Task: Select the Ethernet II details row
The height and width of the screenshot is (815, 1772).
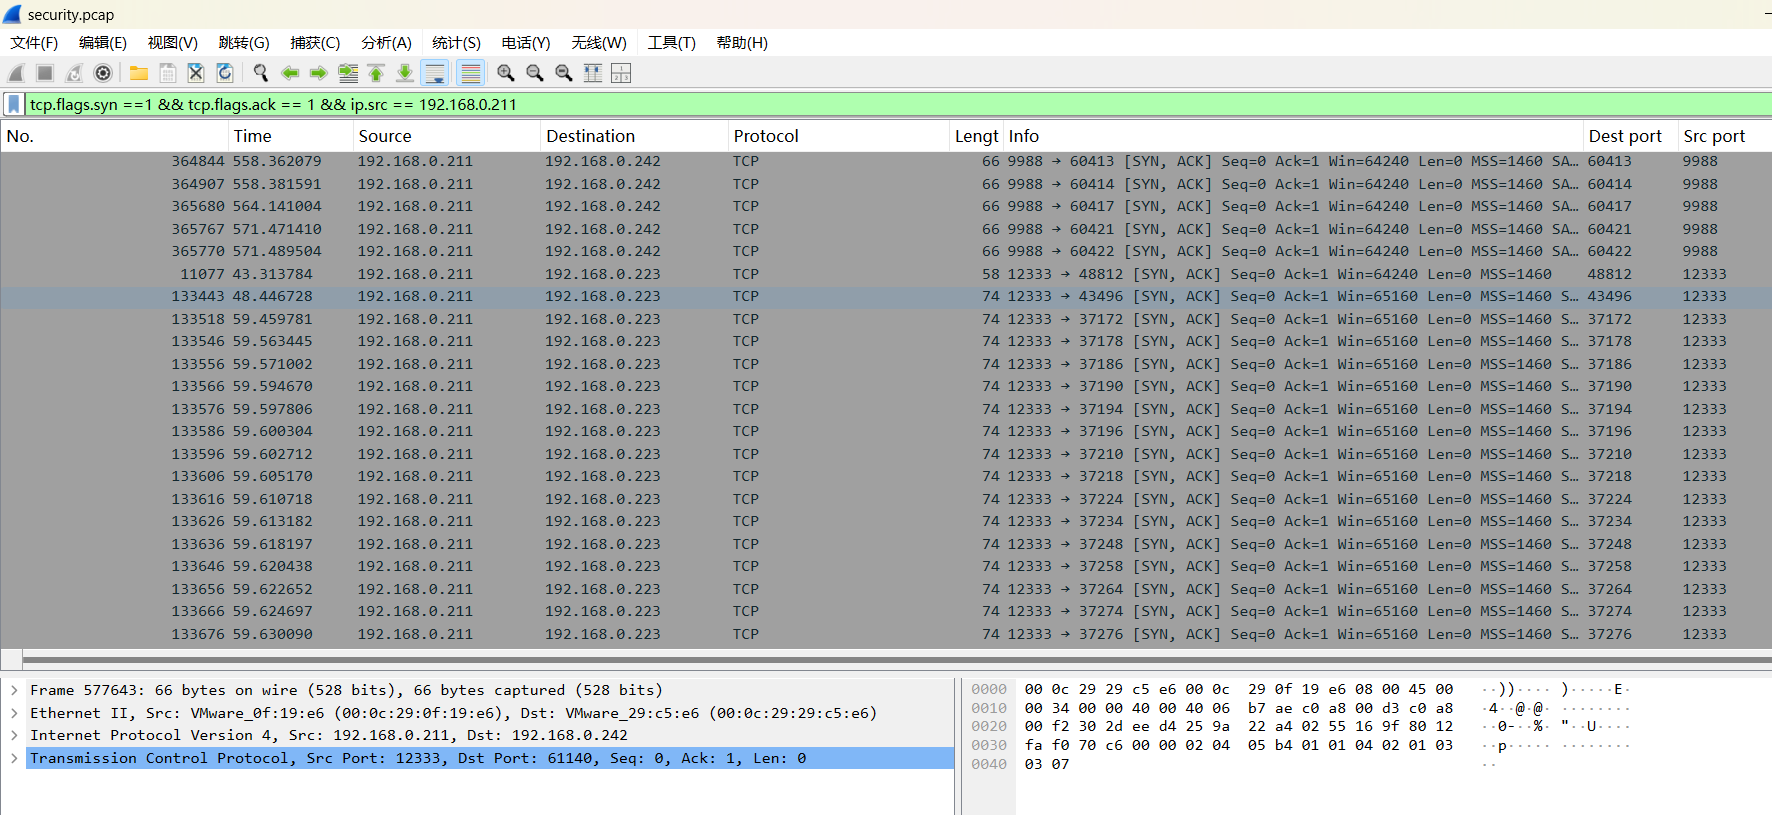Action: click(x=490, y=713)
